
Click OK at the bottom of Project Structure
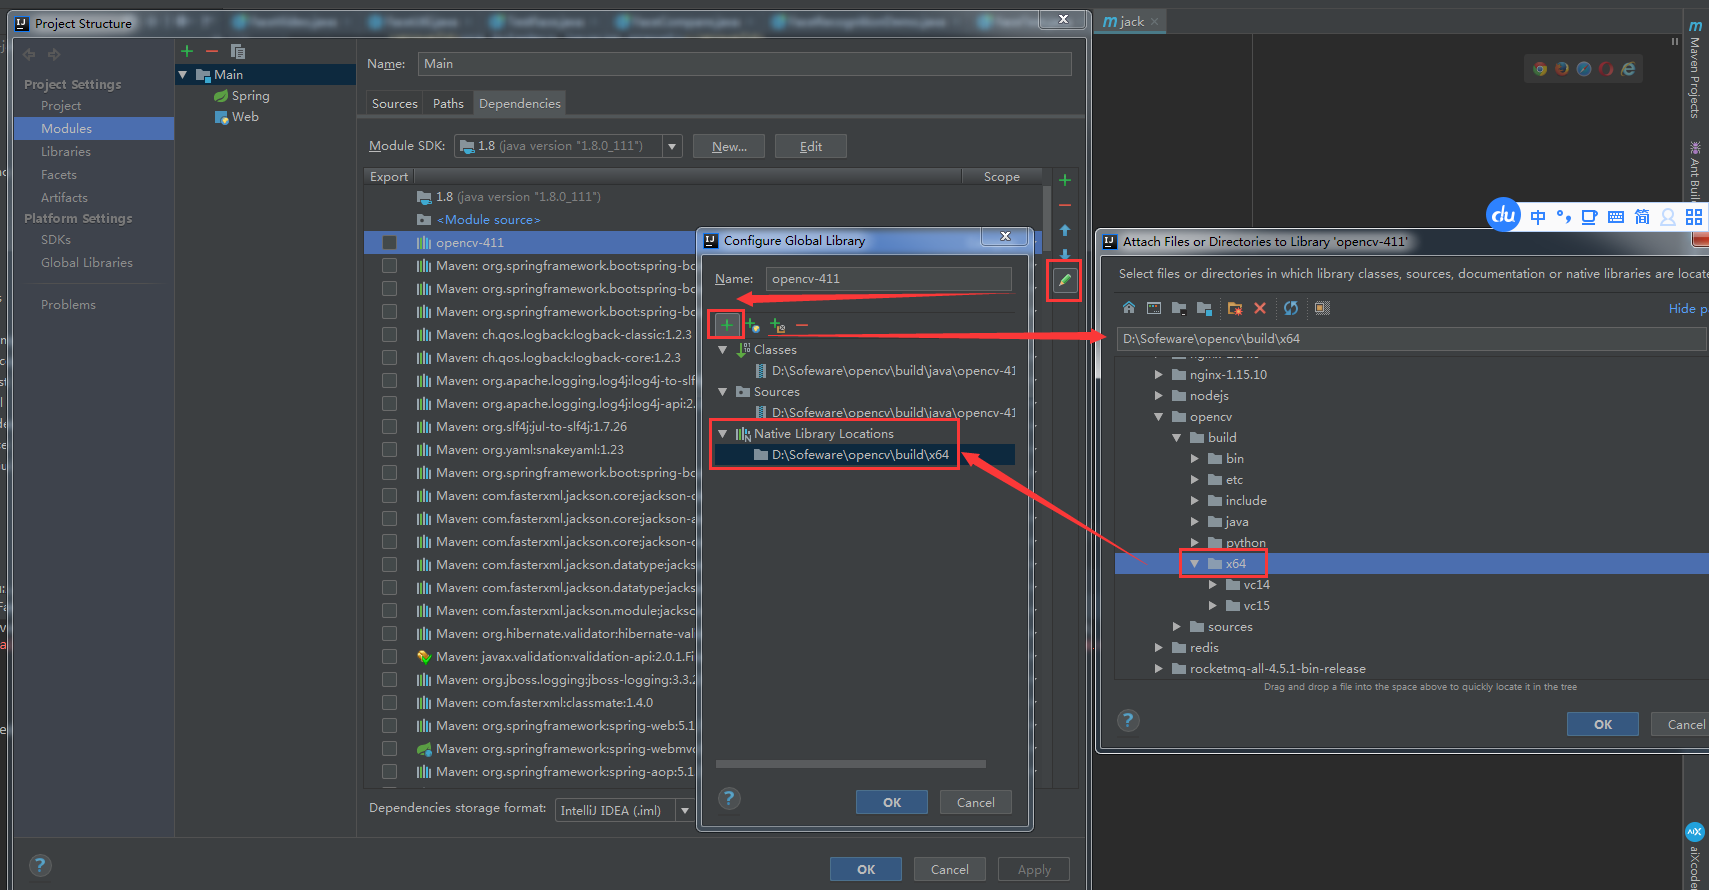[x=866, y=869]
